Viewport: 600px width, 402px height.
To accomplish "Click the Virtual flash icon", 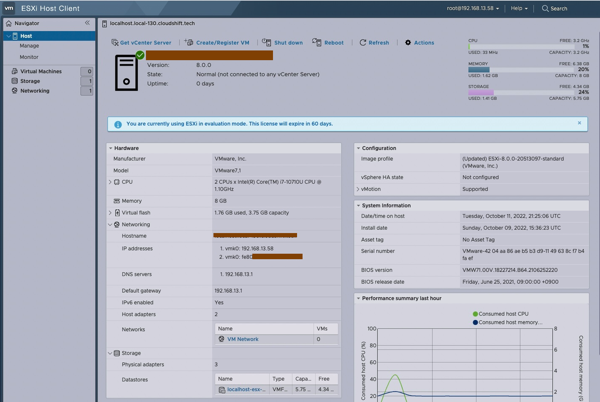I will (117, 213).
